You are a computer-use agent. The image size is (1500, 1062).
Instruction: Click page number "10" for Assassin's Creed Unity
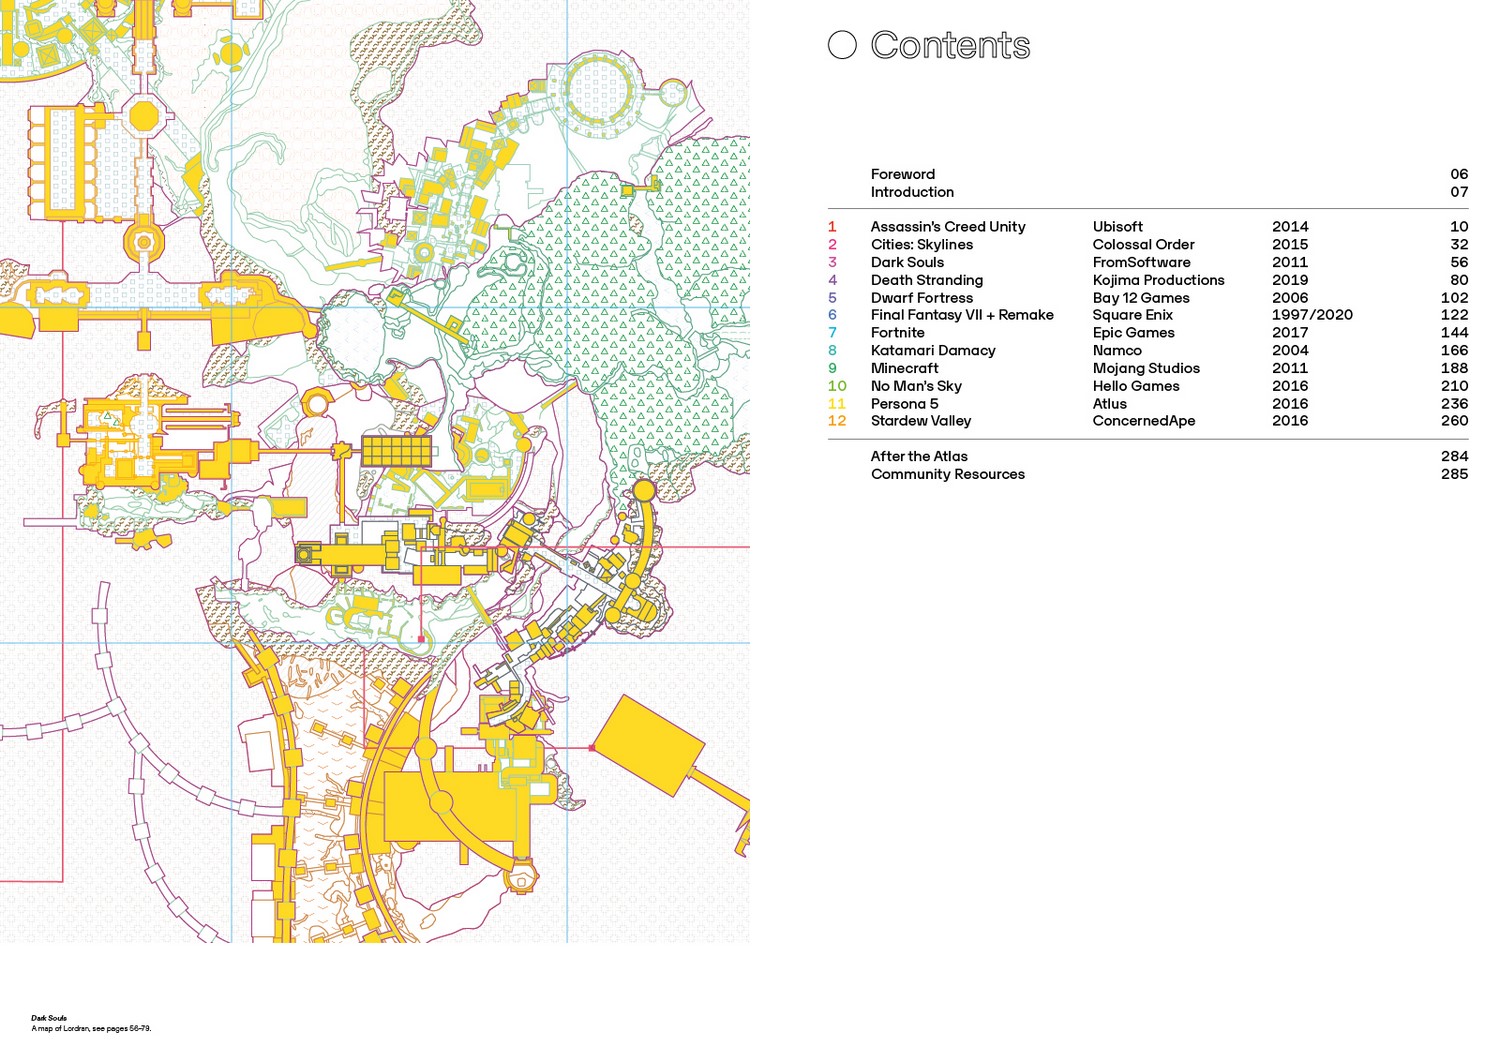coord(1460,227)
